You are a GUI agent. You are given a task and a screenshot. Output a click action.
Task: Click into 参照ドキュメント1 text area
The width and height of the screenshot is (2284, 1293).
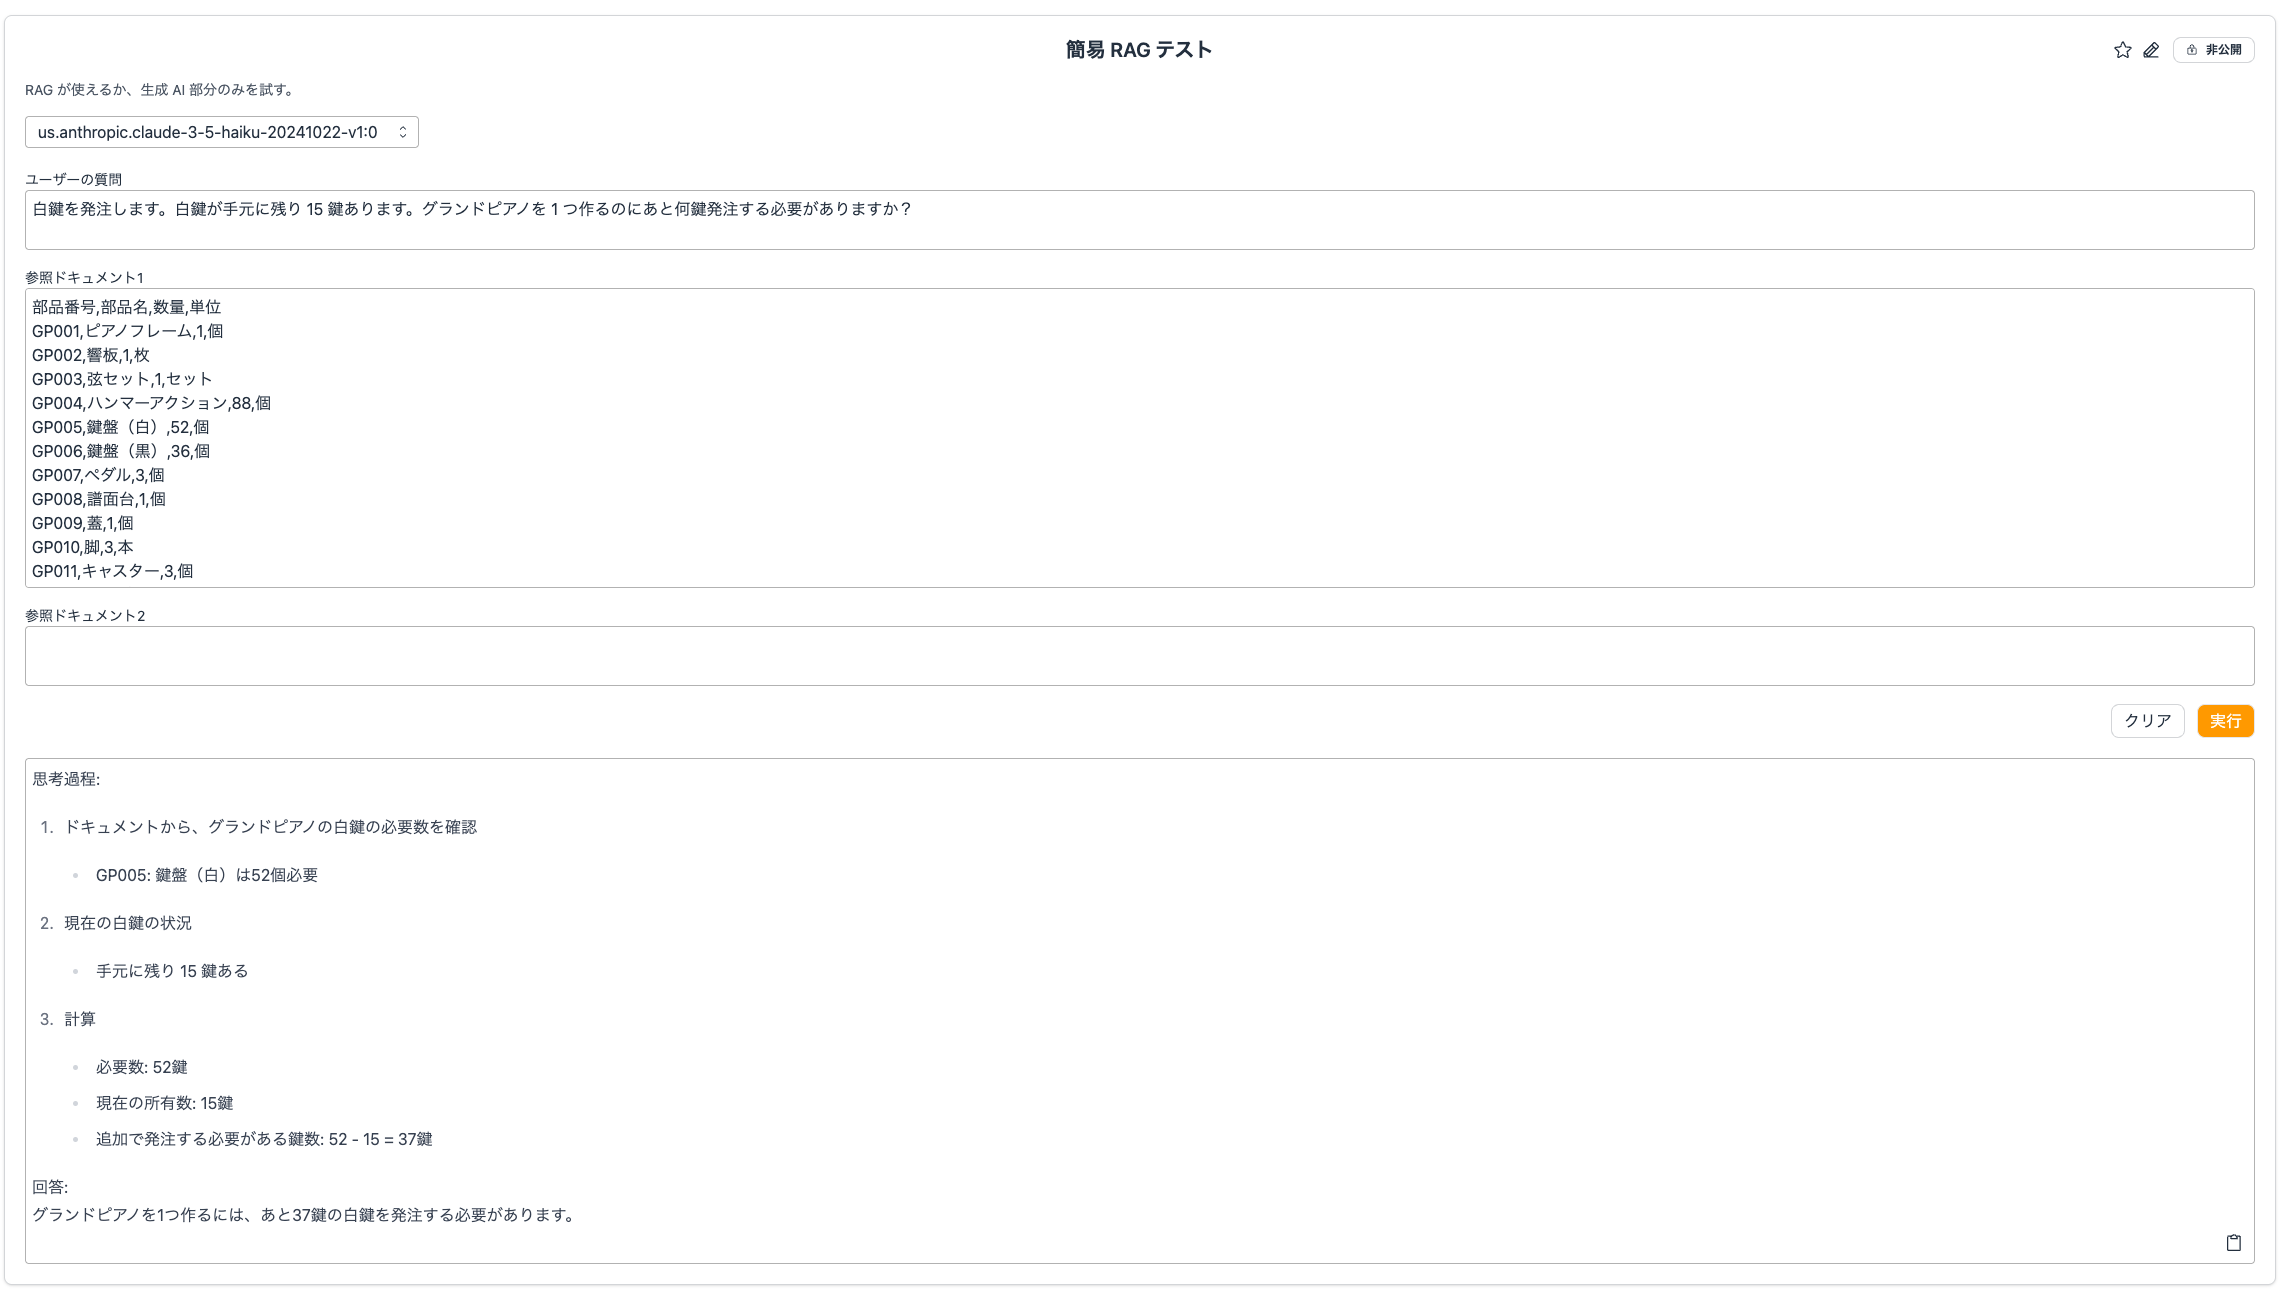click(x=1140, y=438)
